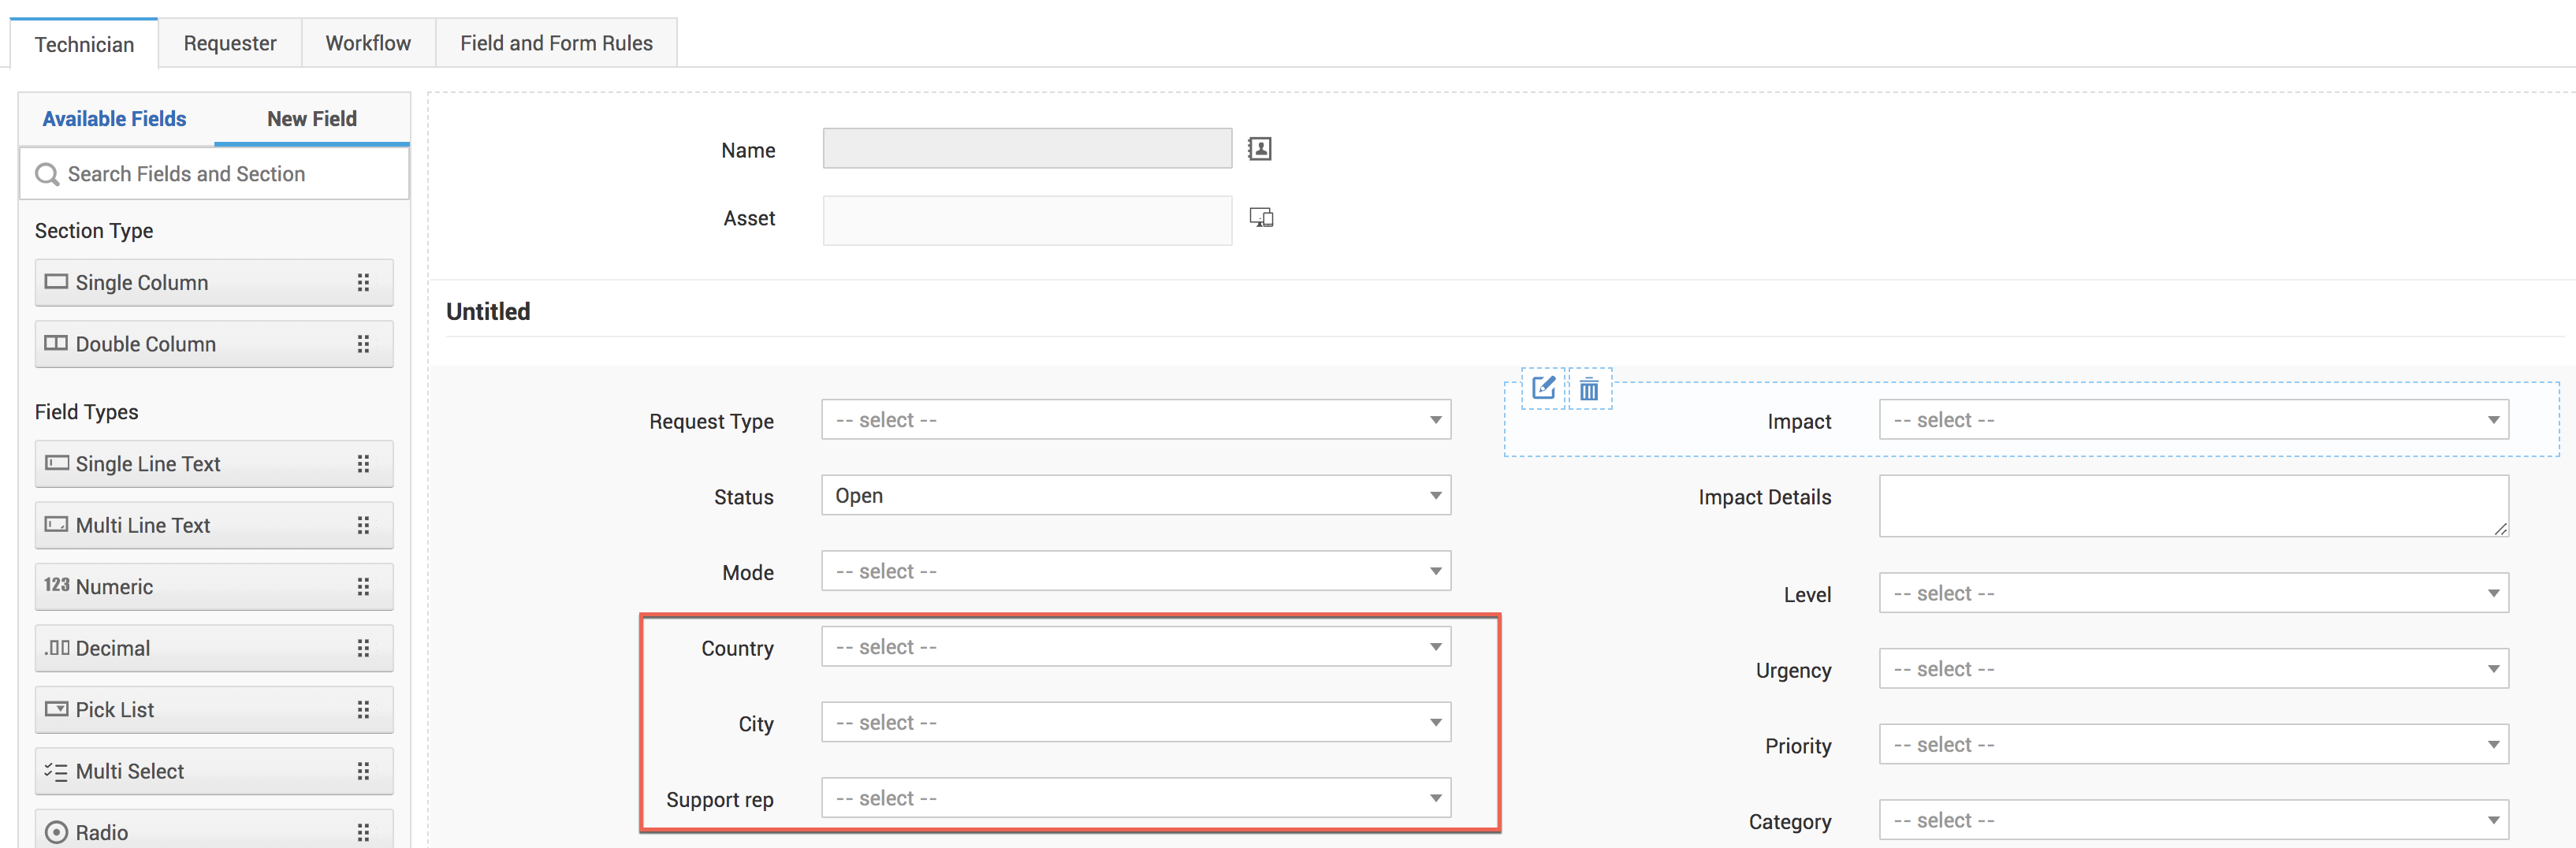Screen dimensions: 2576x848
Task: Click the trash icon to delete Impact field
Action: pyautogui.click(x=1589, y=391)
